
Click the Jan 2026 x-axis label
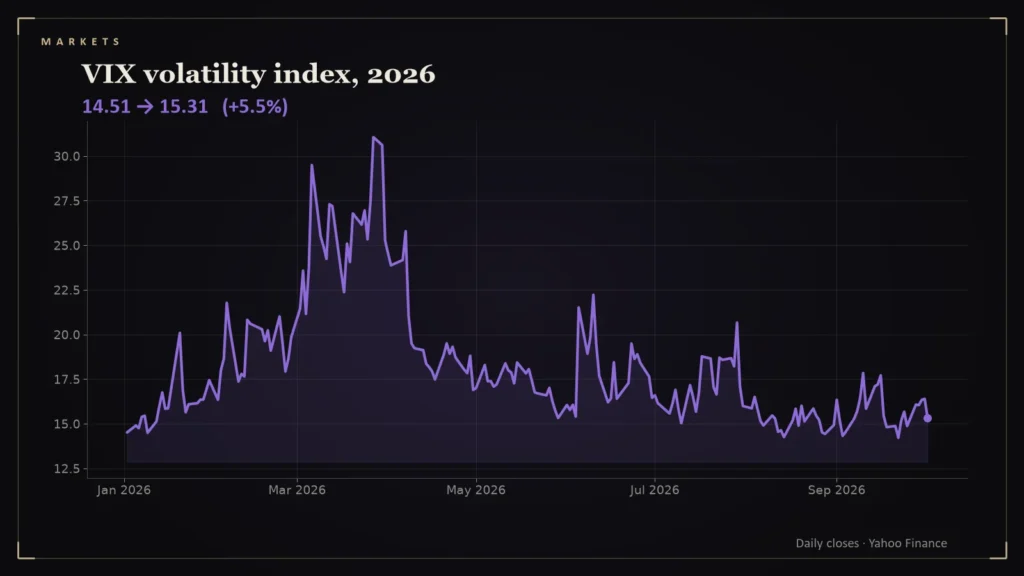[123, 490]
